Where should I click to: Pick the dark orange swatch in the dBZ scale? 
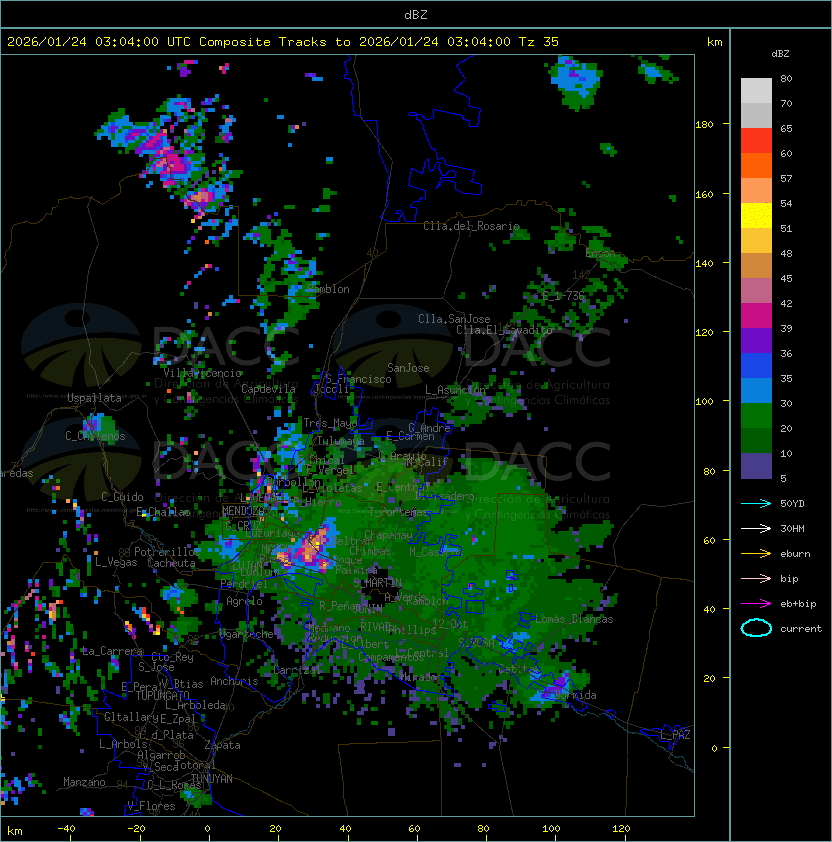(756, 165)
